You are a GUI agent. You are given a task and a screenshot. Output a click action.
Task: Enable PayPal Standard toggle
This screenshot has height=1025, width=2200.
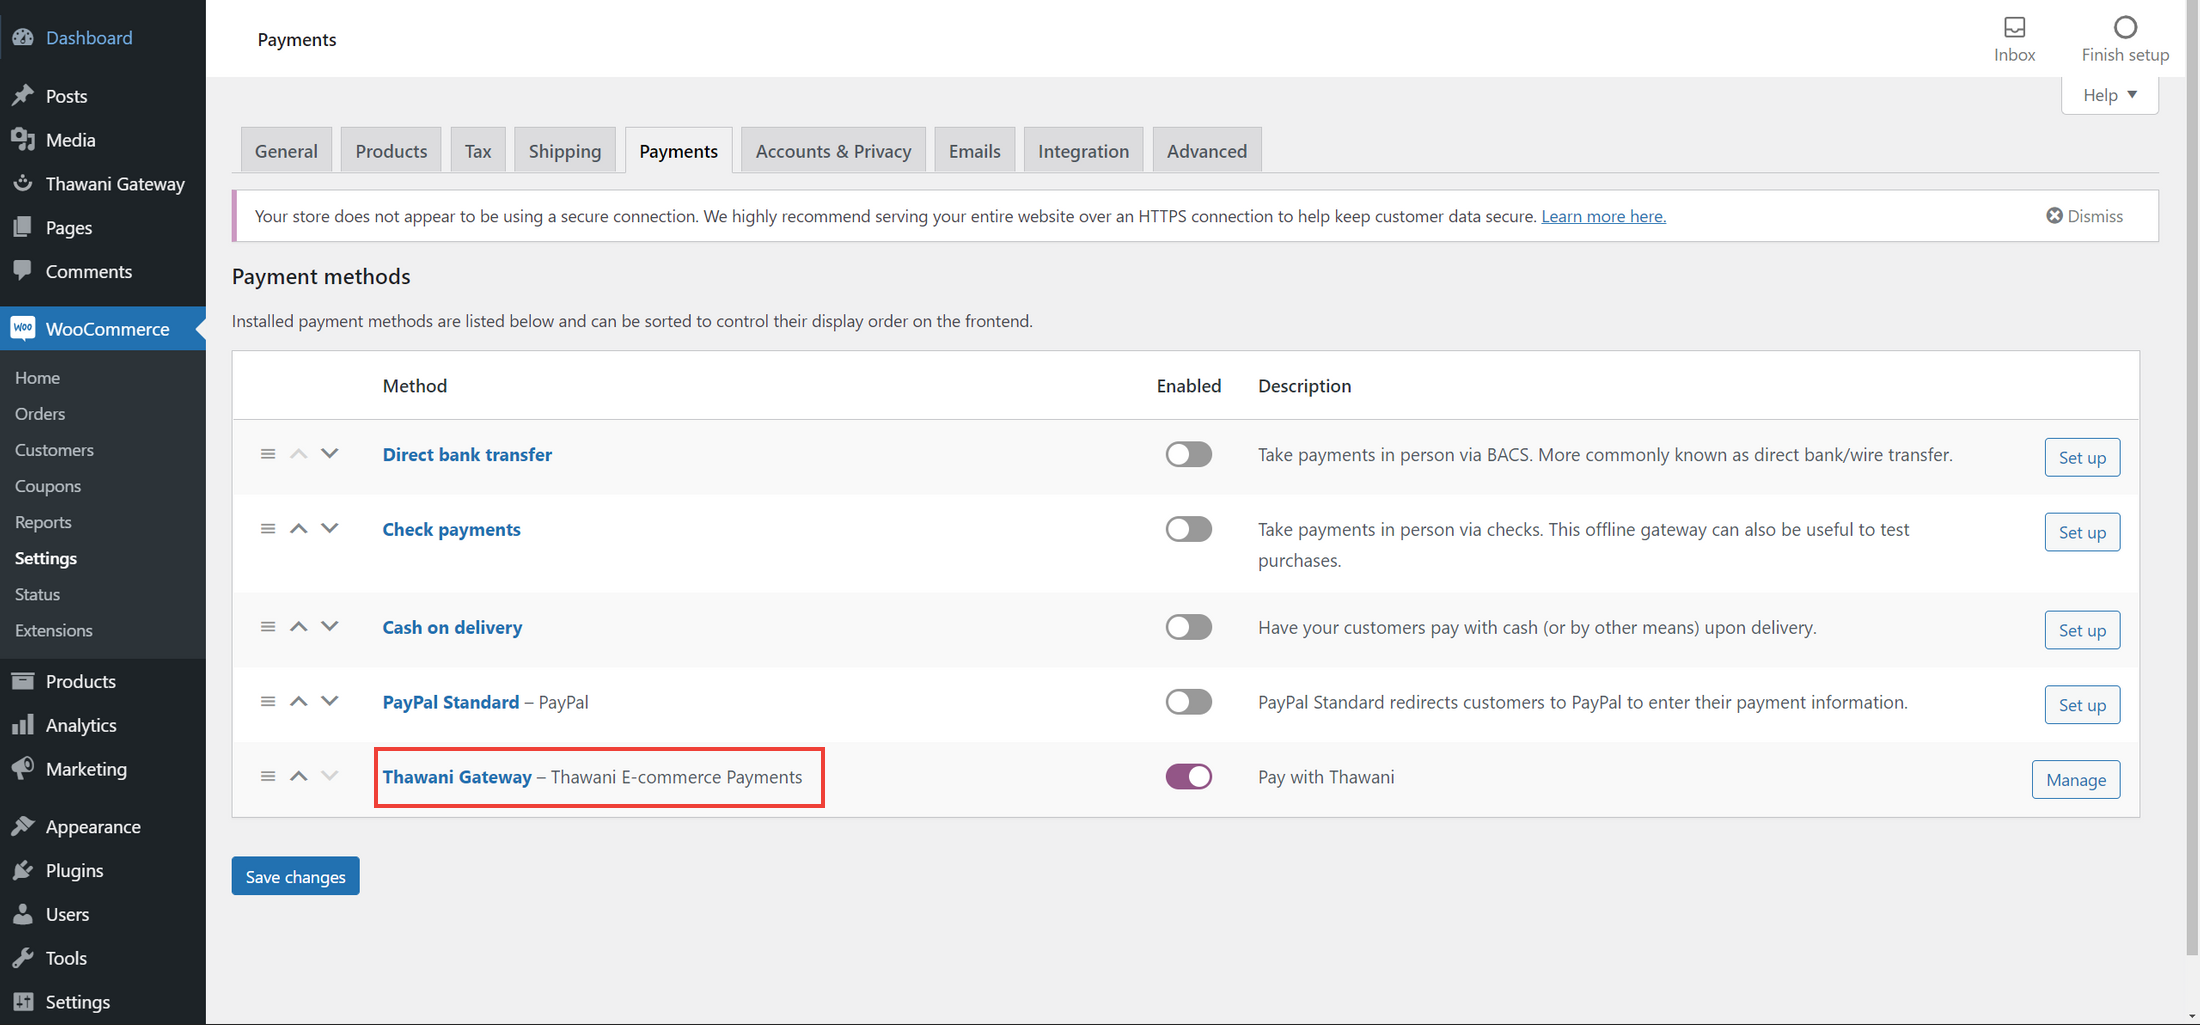point(1188,702)
